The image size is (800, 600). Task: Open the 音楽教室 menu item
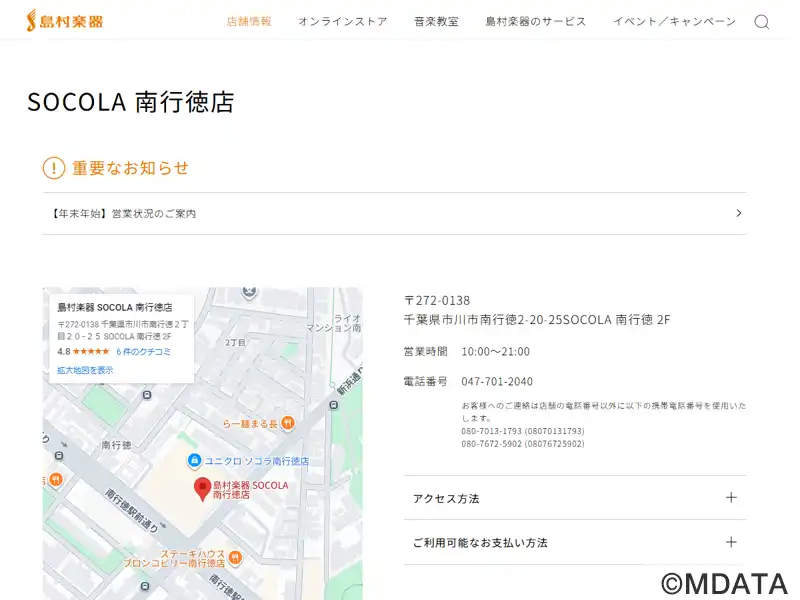click(x=436, y=21)
